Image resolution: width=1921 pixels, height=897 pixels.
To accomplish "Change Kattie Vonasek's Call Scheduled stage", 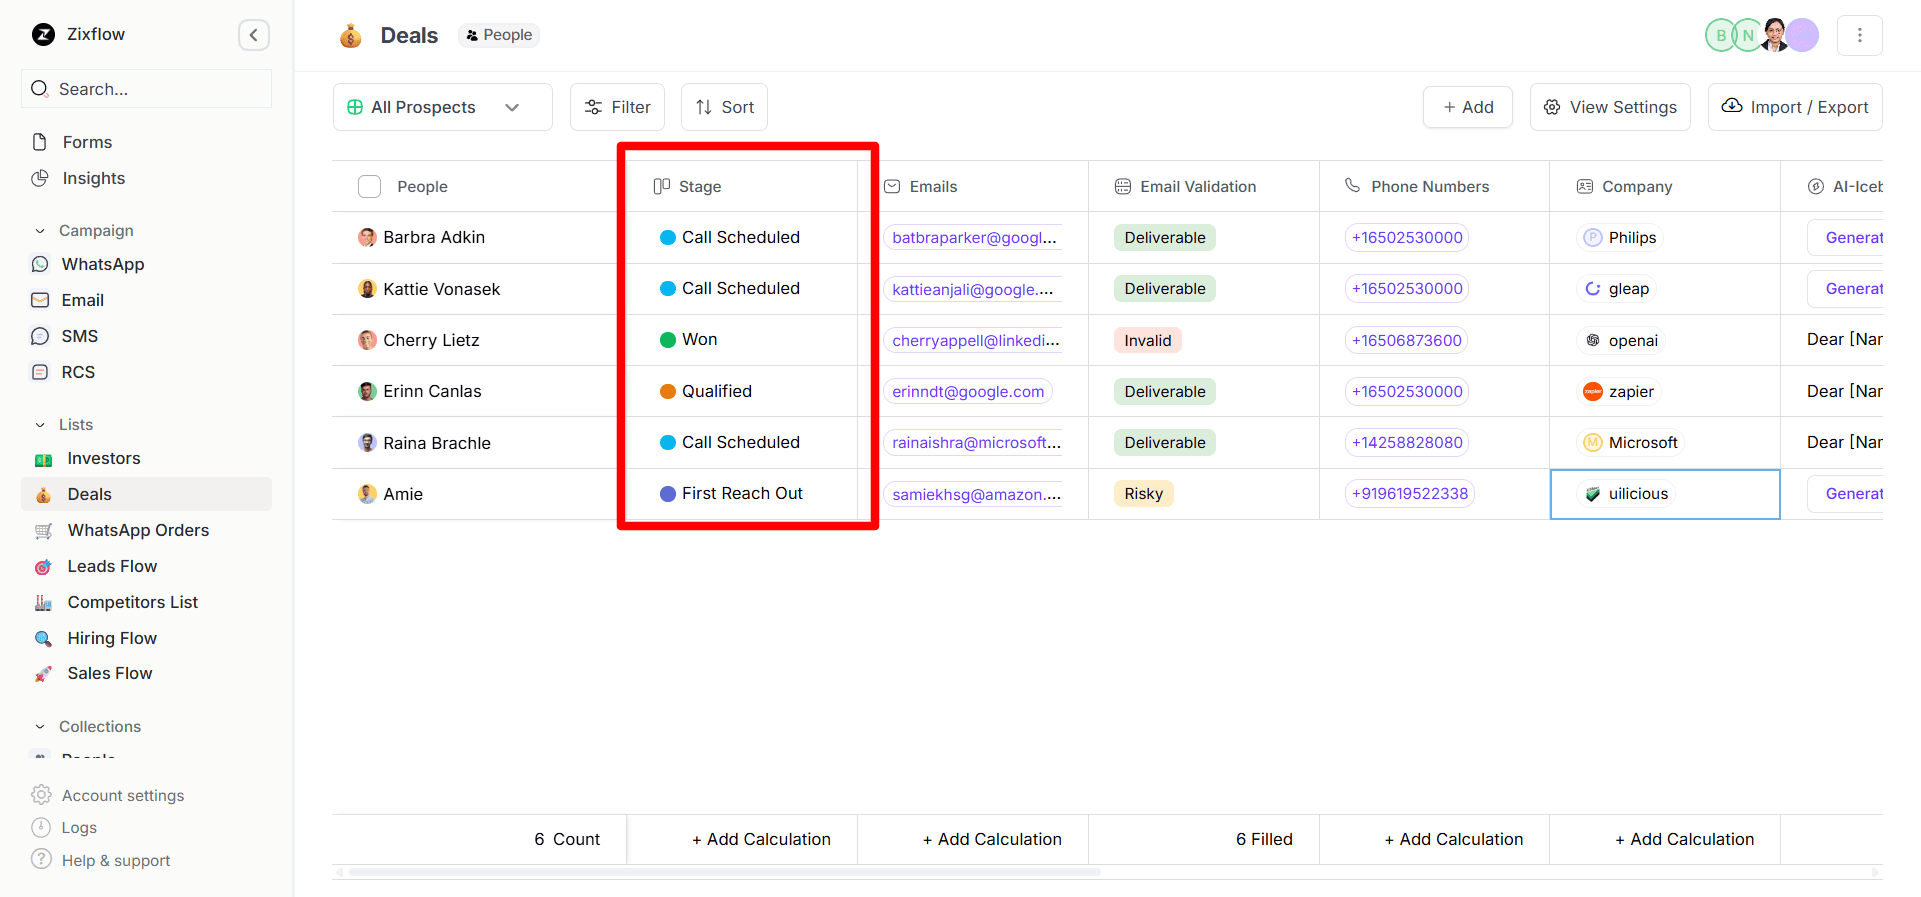I will point(730,289).
